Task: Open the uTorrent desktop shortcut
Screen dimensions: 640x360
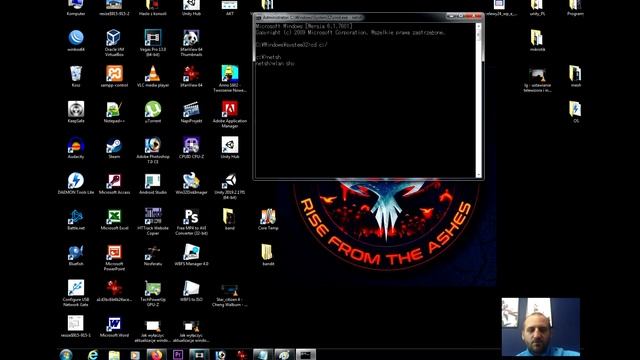Action: pos(153,112)
